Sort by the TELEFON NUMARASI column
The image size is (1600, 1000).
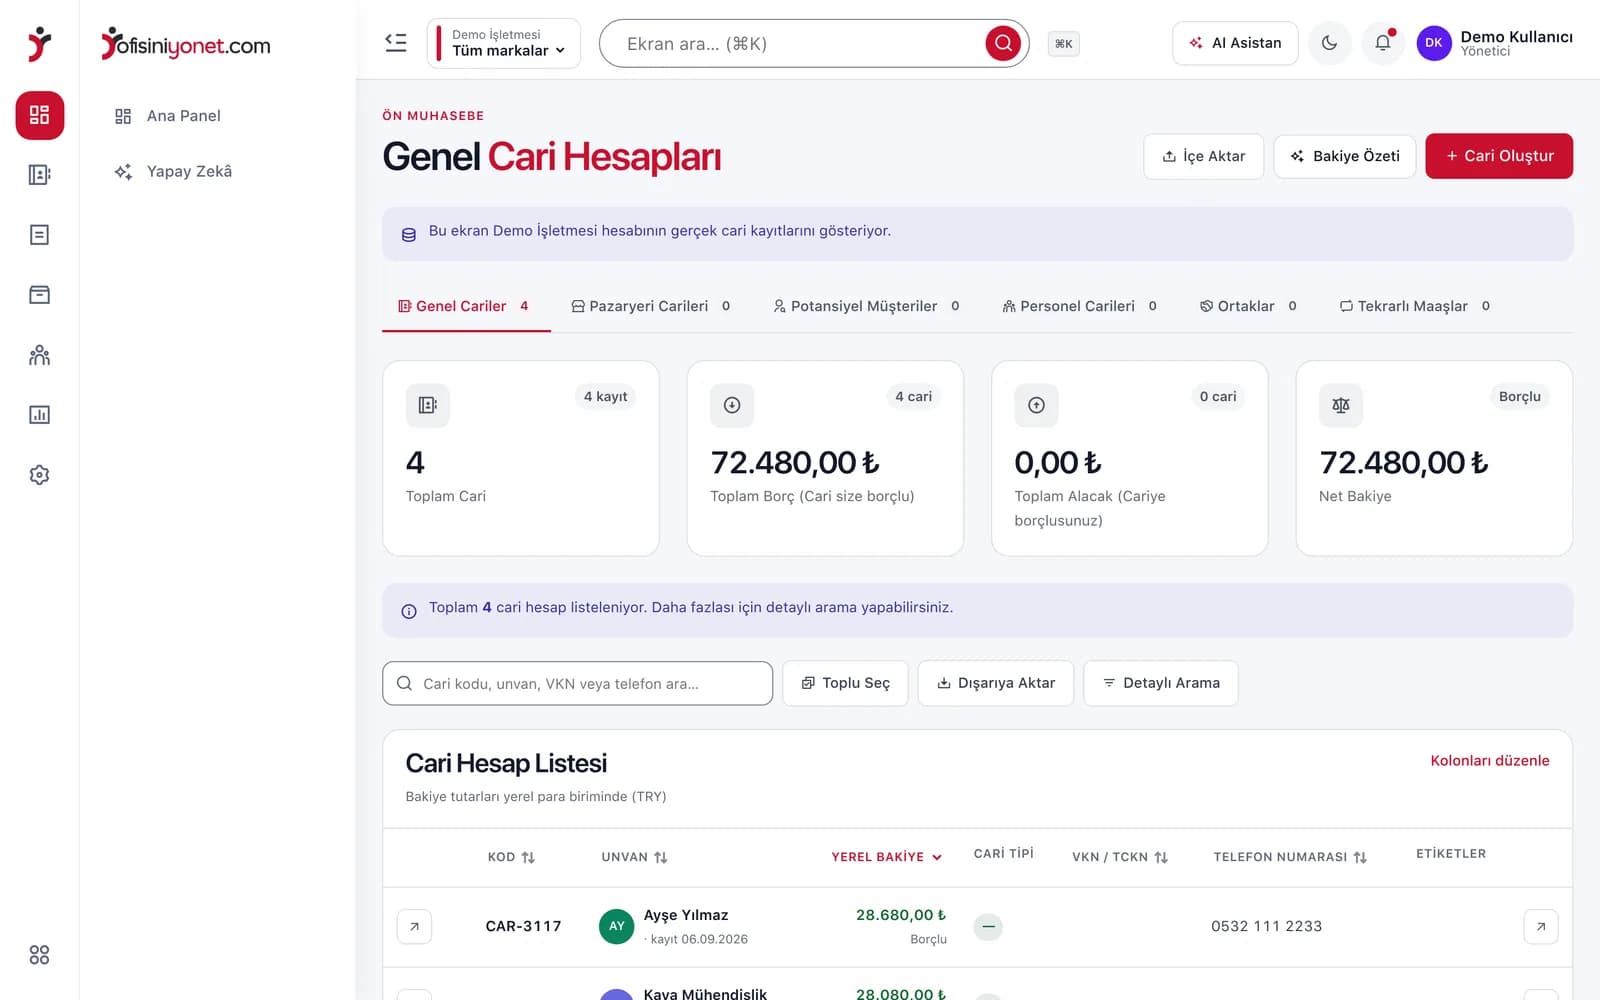tap(1290, 857)
